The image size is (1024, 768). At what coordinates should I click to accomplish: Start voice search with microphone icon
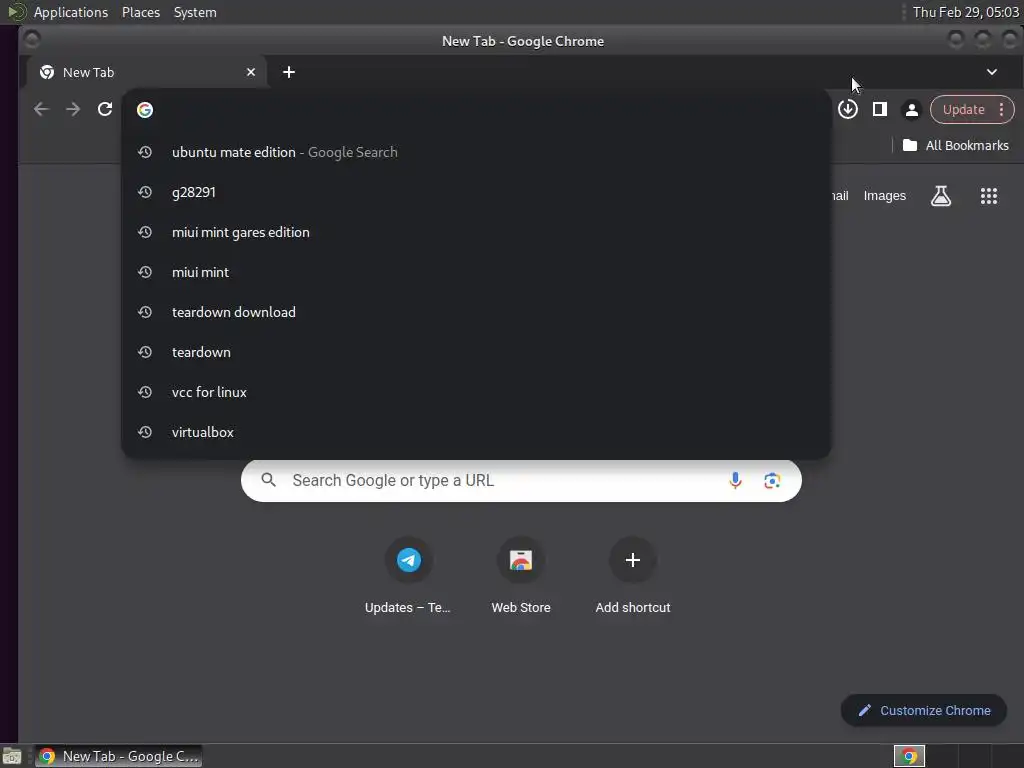pos(735,481)
